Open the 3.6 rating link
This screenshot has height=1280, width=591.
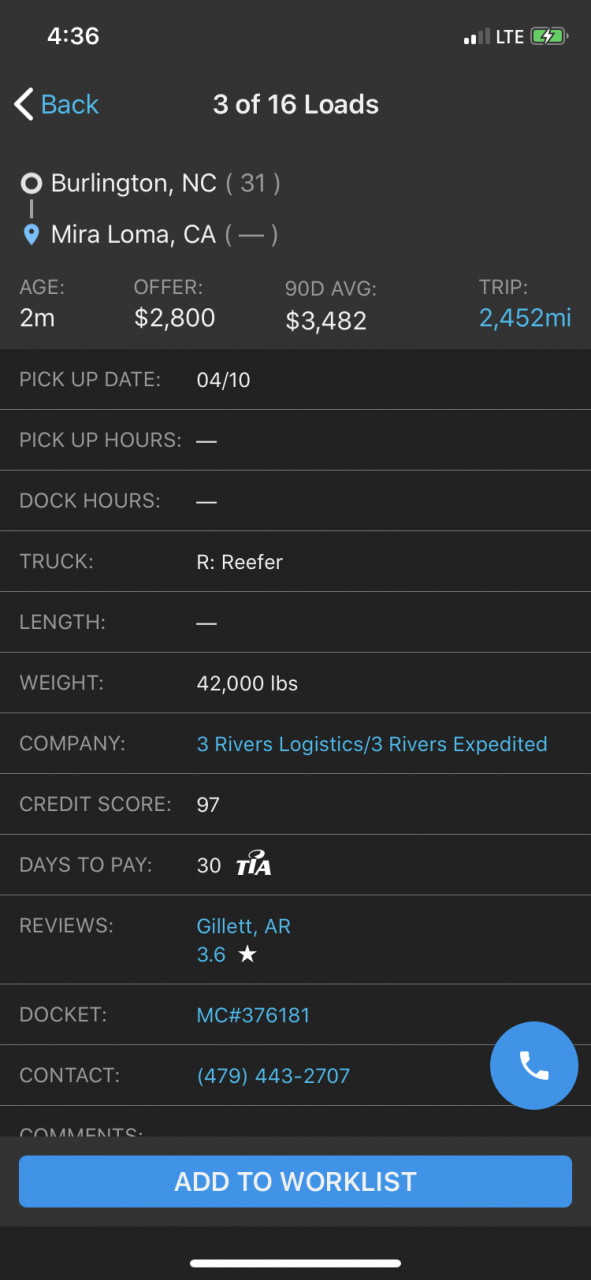(x=211, y=955)
